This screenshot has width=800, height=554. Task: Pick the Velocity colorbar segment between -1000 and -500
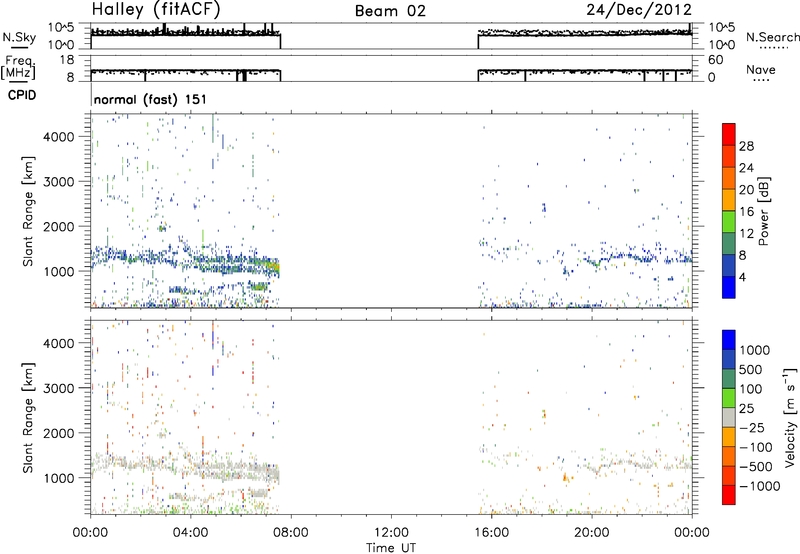pos(729,475)
